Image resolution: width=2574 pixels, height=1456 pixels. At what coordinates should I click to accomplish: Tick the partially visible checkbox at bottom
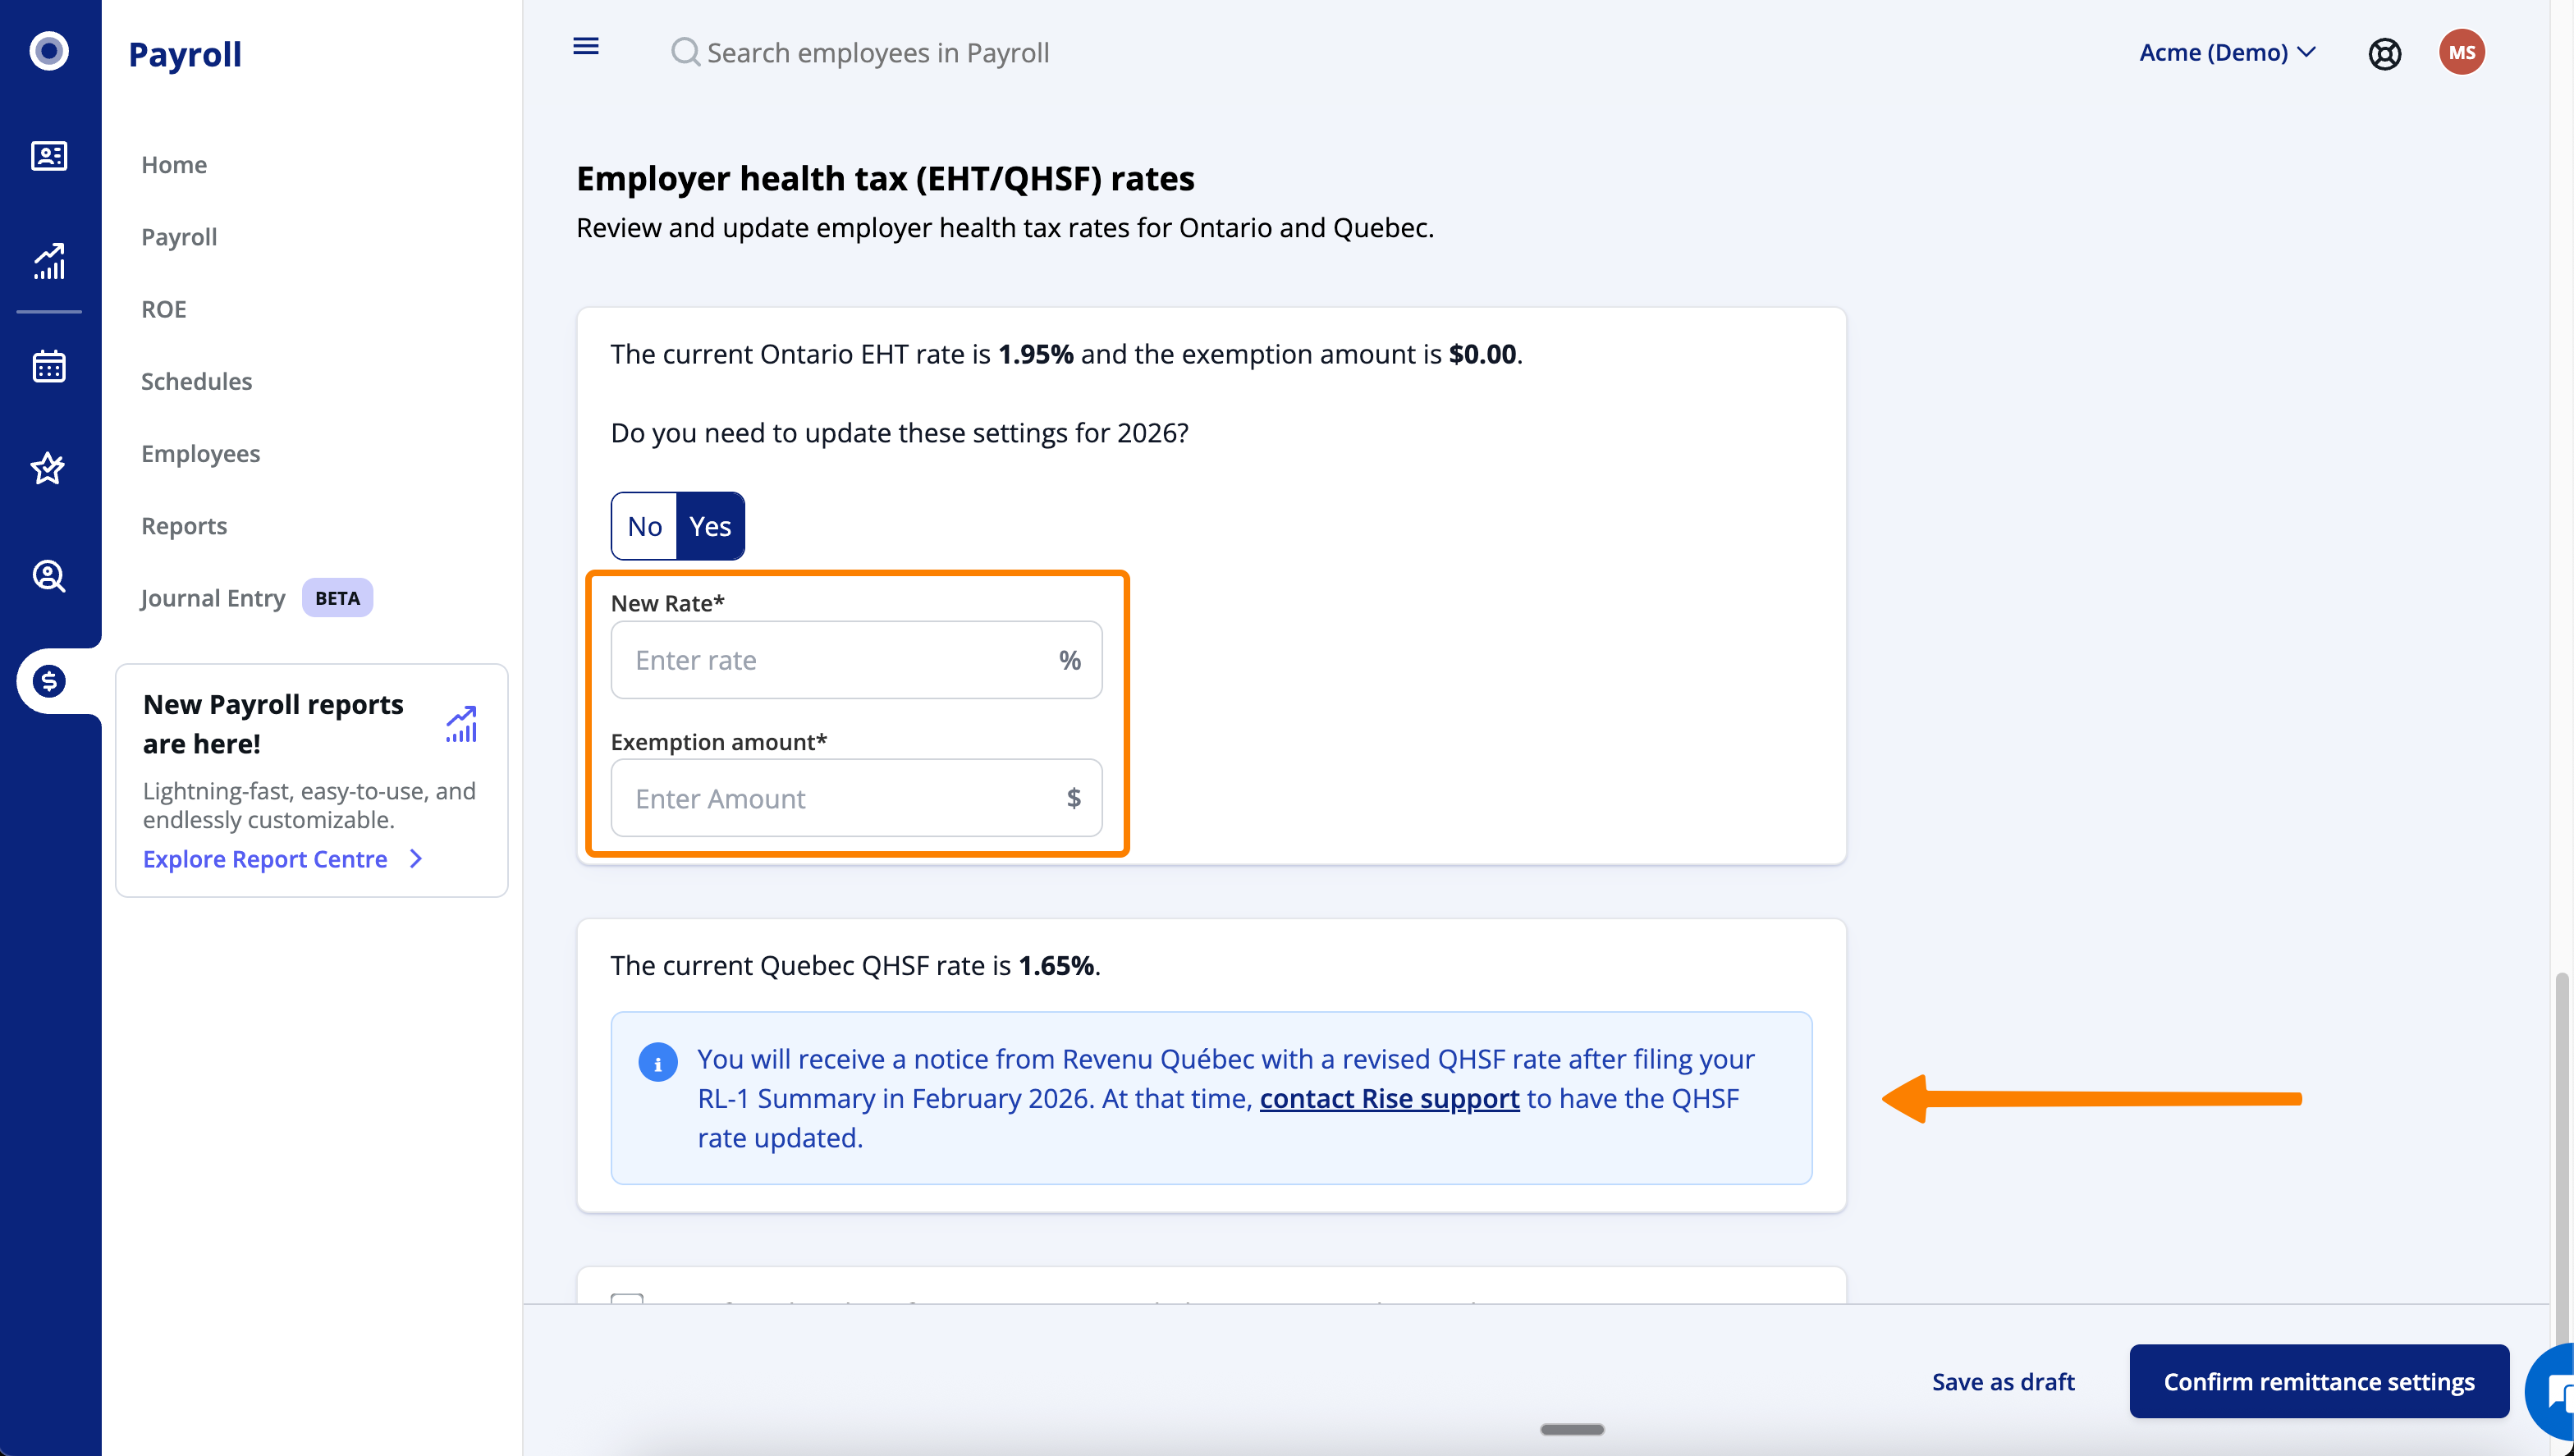coord(627,1298)
